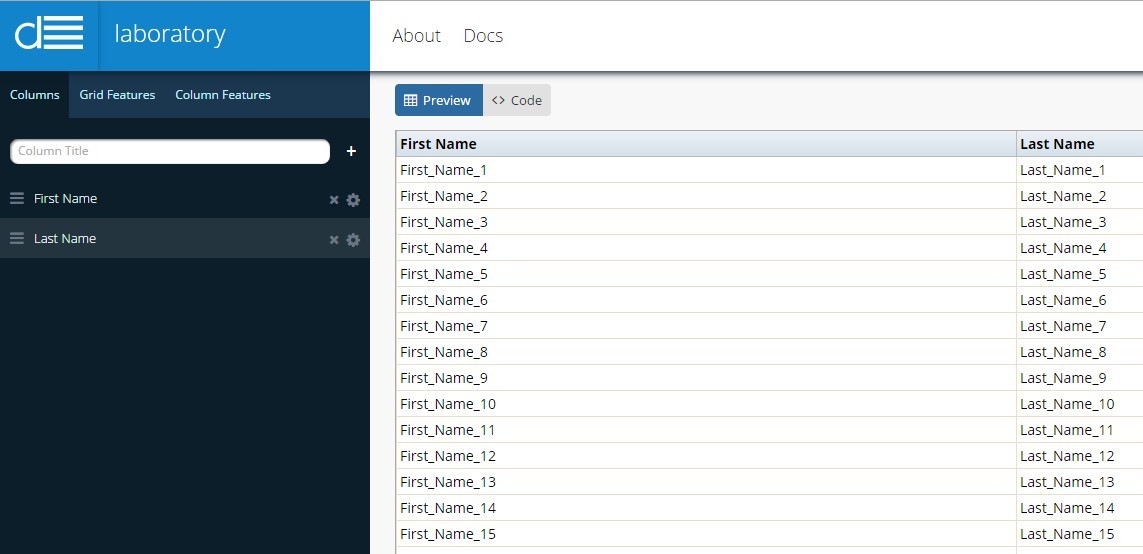Grab the First Name drag handle

17,199
